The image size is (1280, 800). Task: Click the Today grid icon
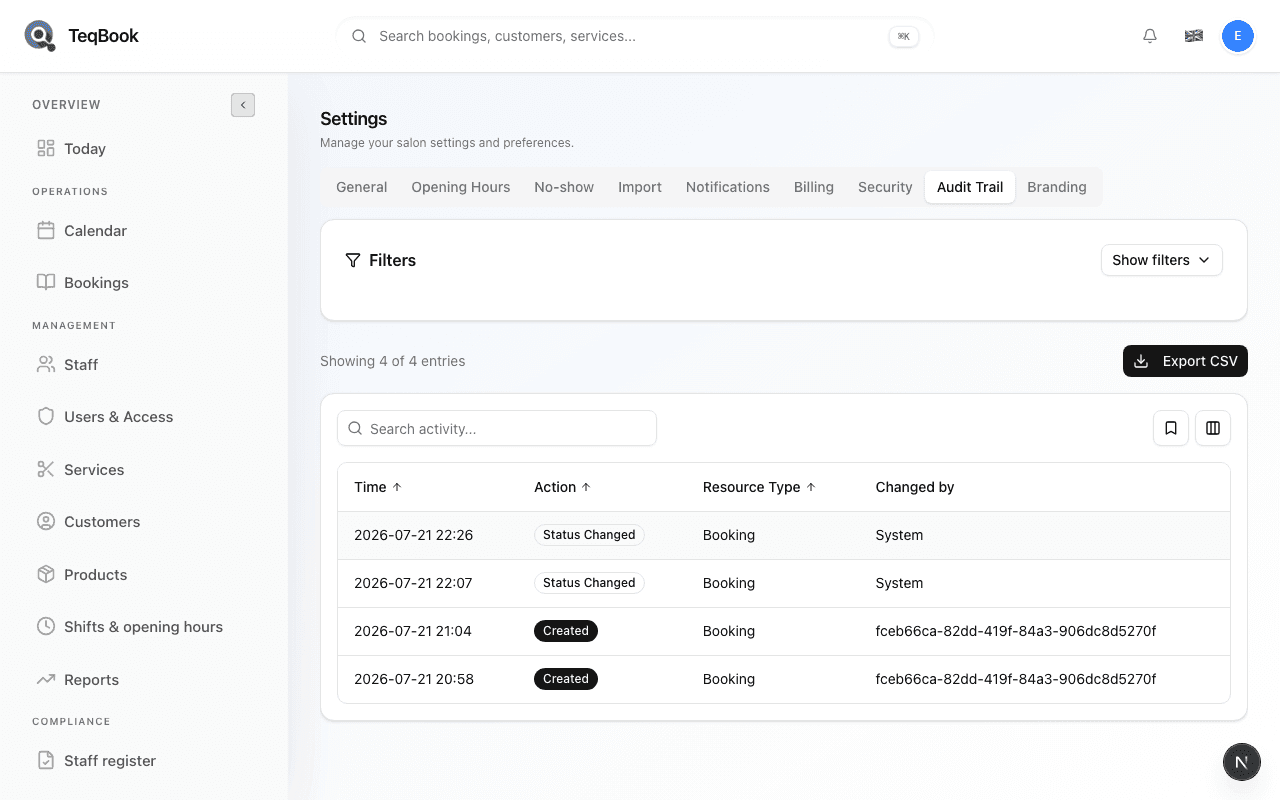click(x=46, y=148)
